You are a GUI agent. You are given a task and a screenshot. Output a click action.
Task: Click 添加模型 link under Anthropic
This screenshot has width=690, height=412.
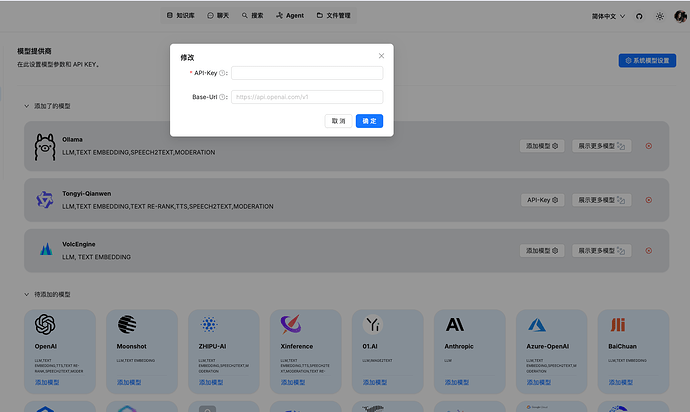coord(457,382)
